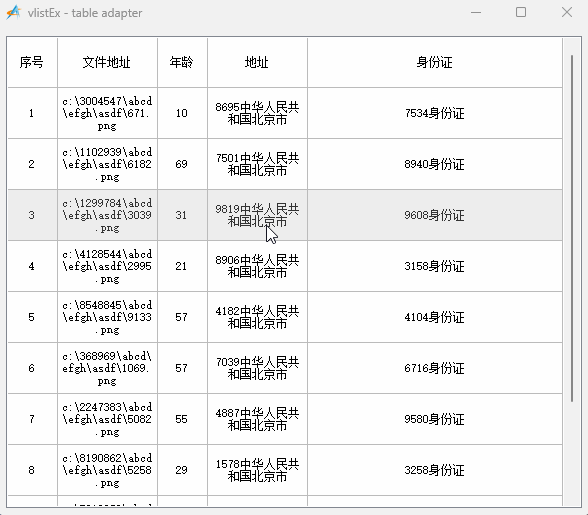Image resolution: width=588 pixels, height=515 pixels.
Task: Select row 1 file path cell ending 671.png
Action: point(107,113)
